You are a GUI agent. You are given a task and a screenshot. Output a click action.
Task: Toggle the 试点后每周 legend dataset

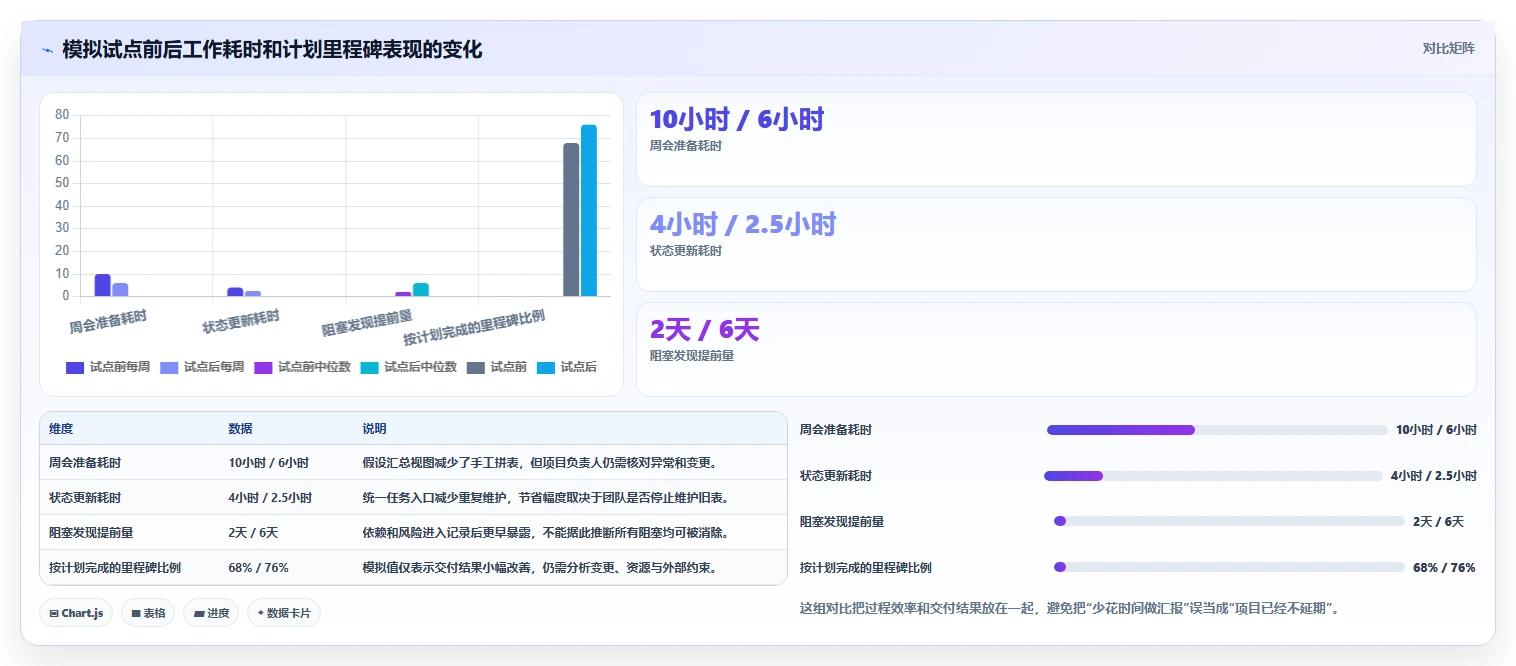click(x=202, y=367)
